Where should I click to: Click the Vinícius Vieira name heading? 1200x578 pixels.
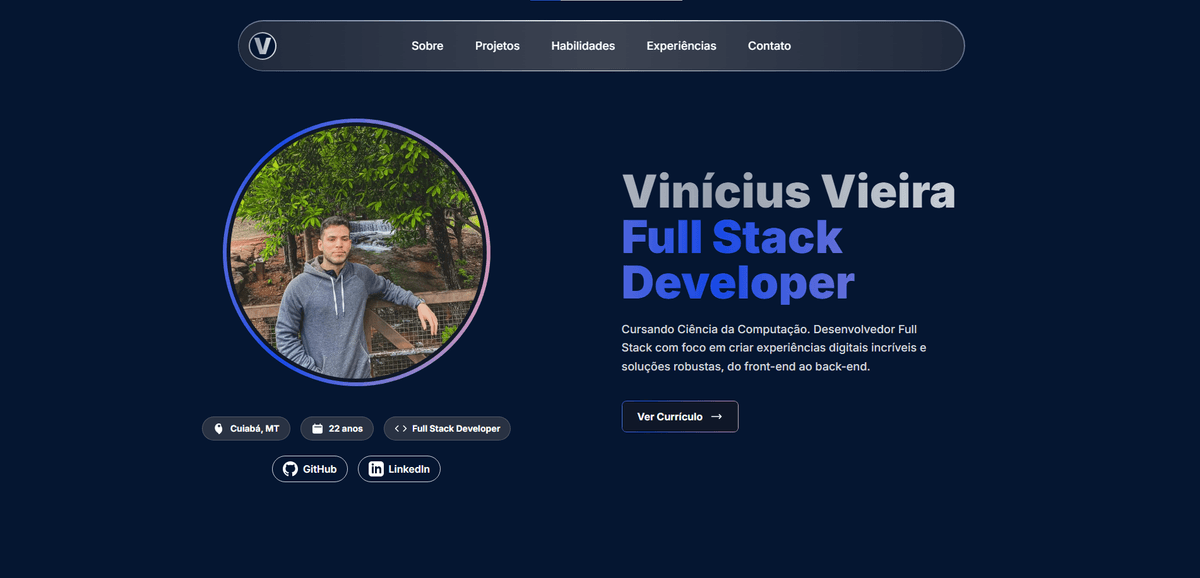pyautogui.click(x=788, y=192)
